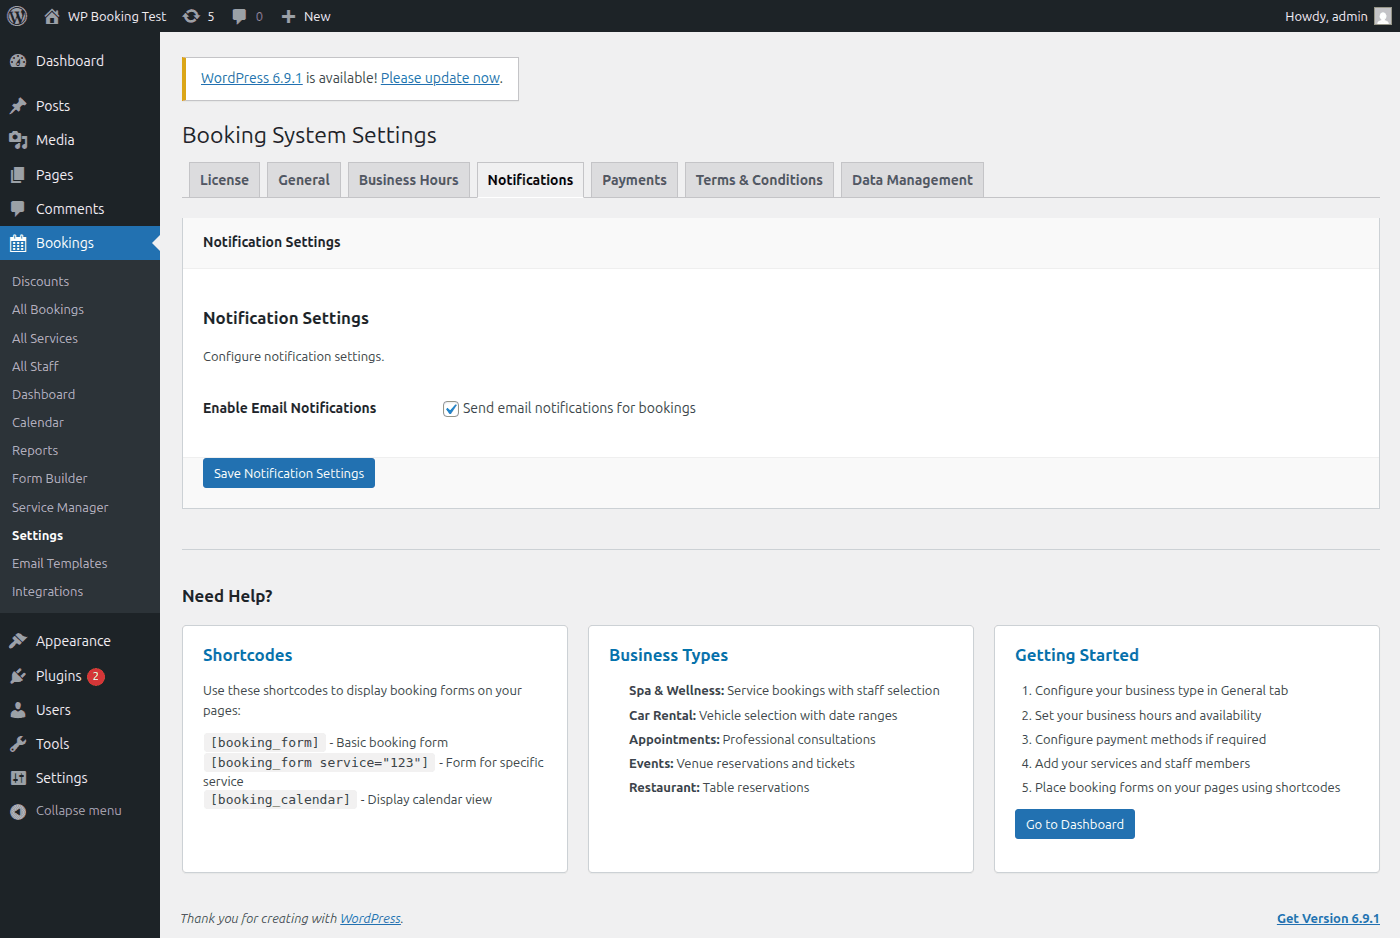Click the Get Version 6.9.1 link

(1327, 918)
